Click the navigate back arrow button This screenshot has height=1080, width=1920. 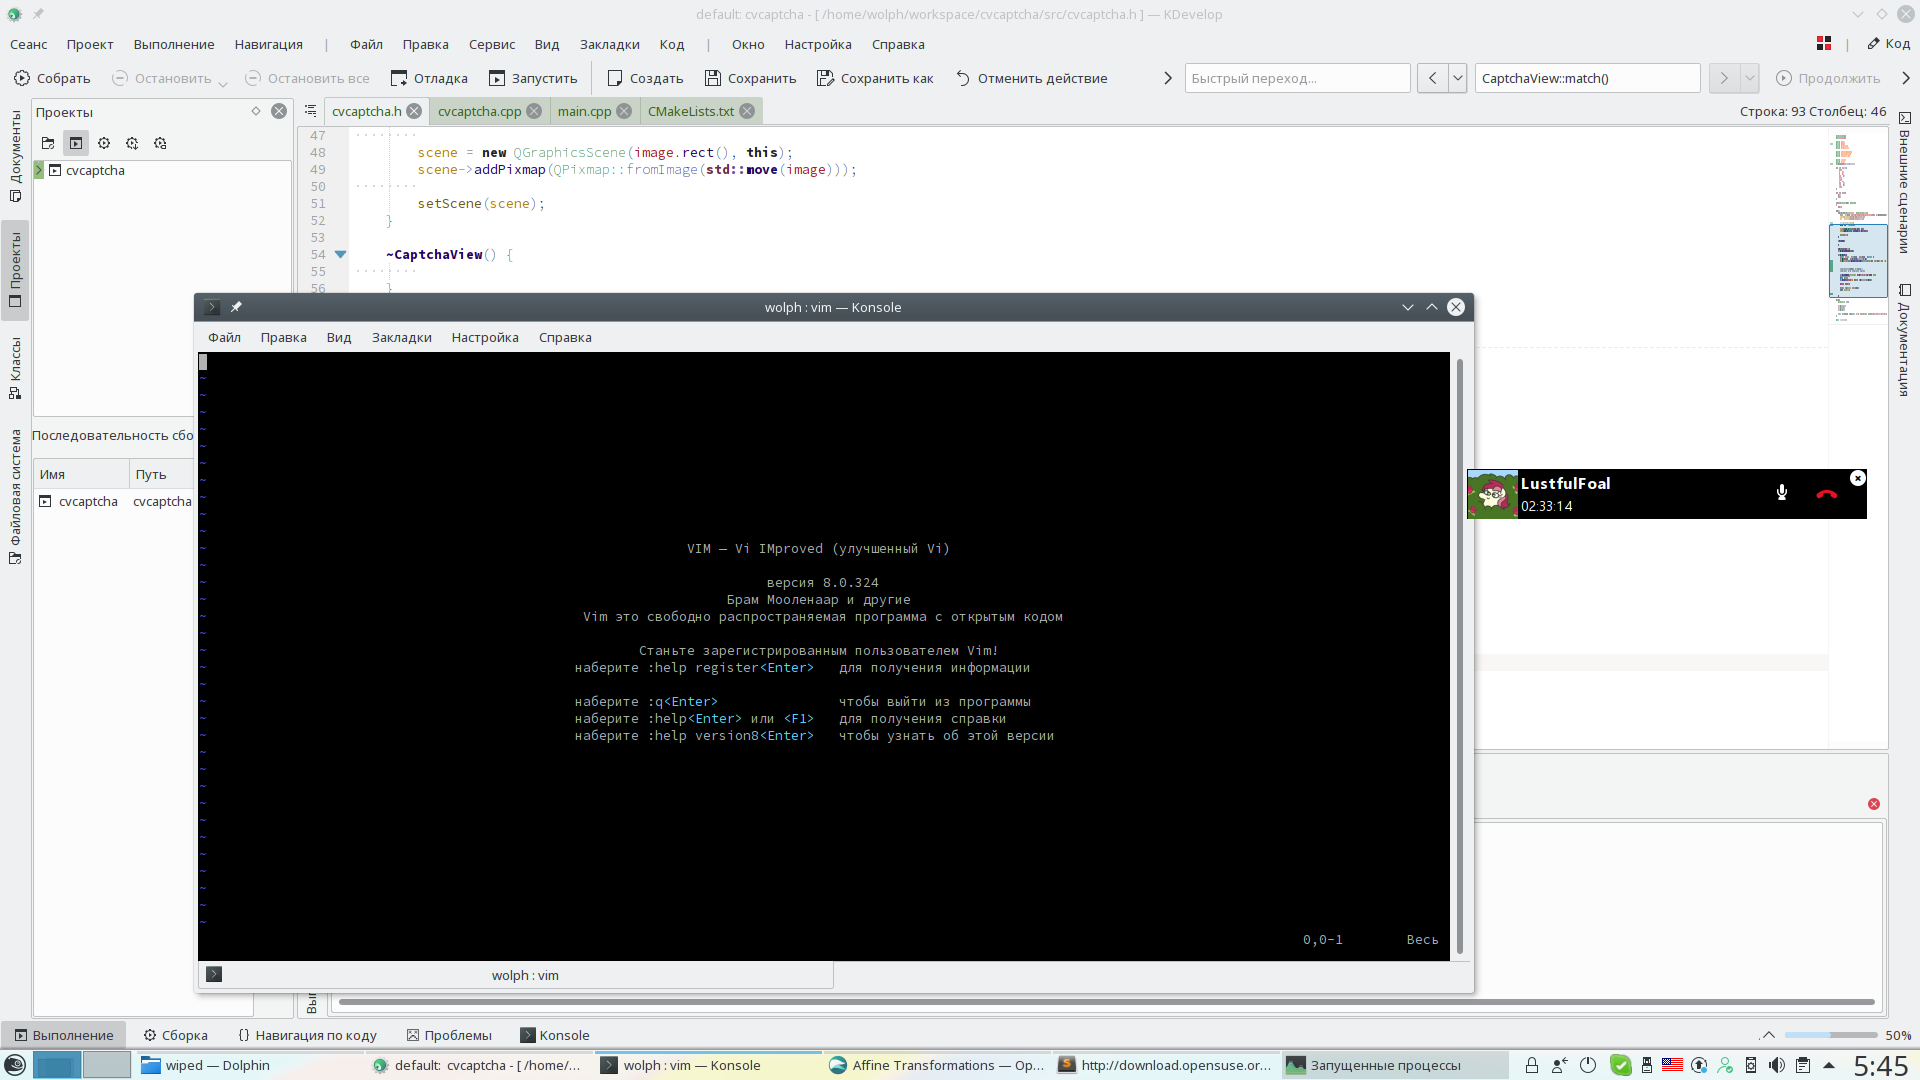click(x=1432, y=78)
